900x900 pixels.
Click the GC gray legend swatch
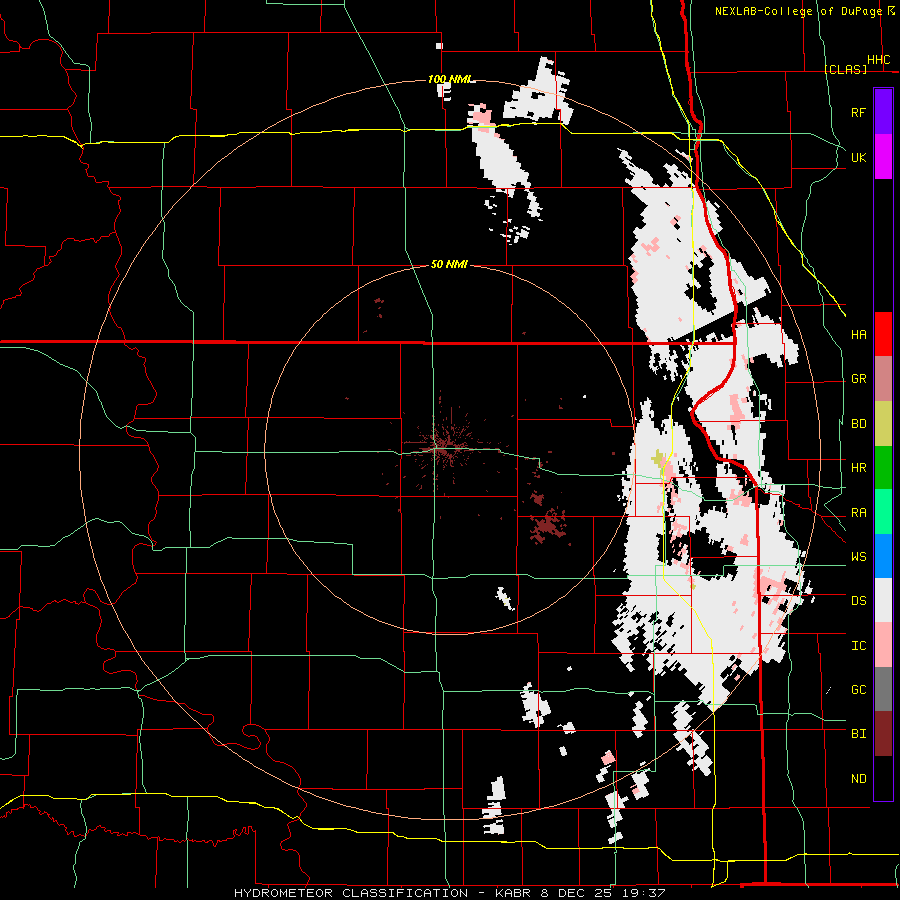(x=883, y=689)
